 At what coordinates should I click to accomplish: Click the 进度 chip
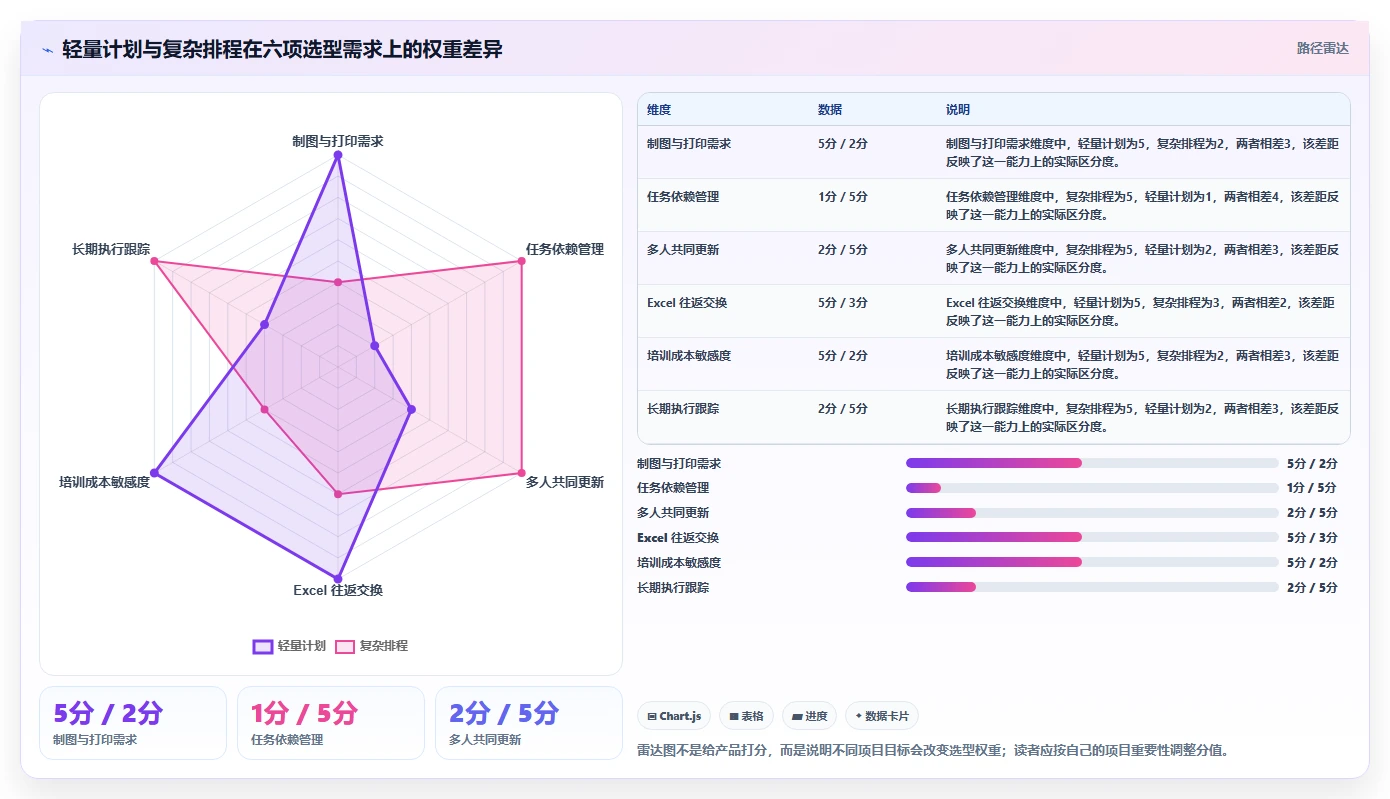pyautogui.click(x=809, y=716)
